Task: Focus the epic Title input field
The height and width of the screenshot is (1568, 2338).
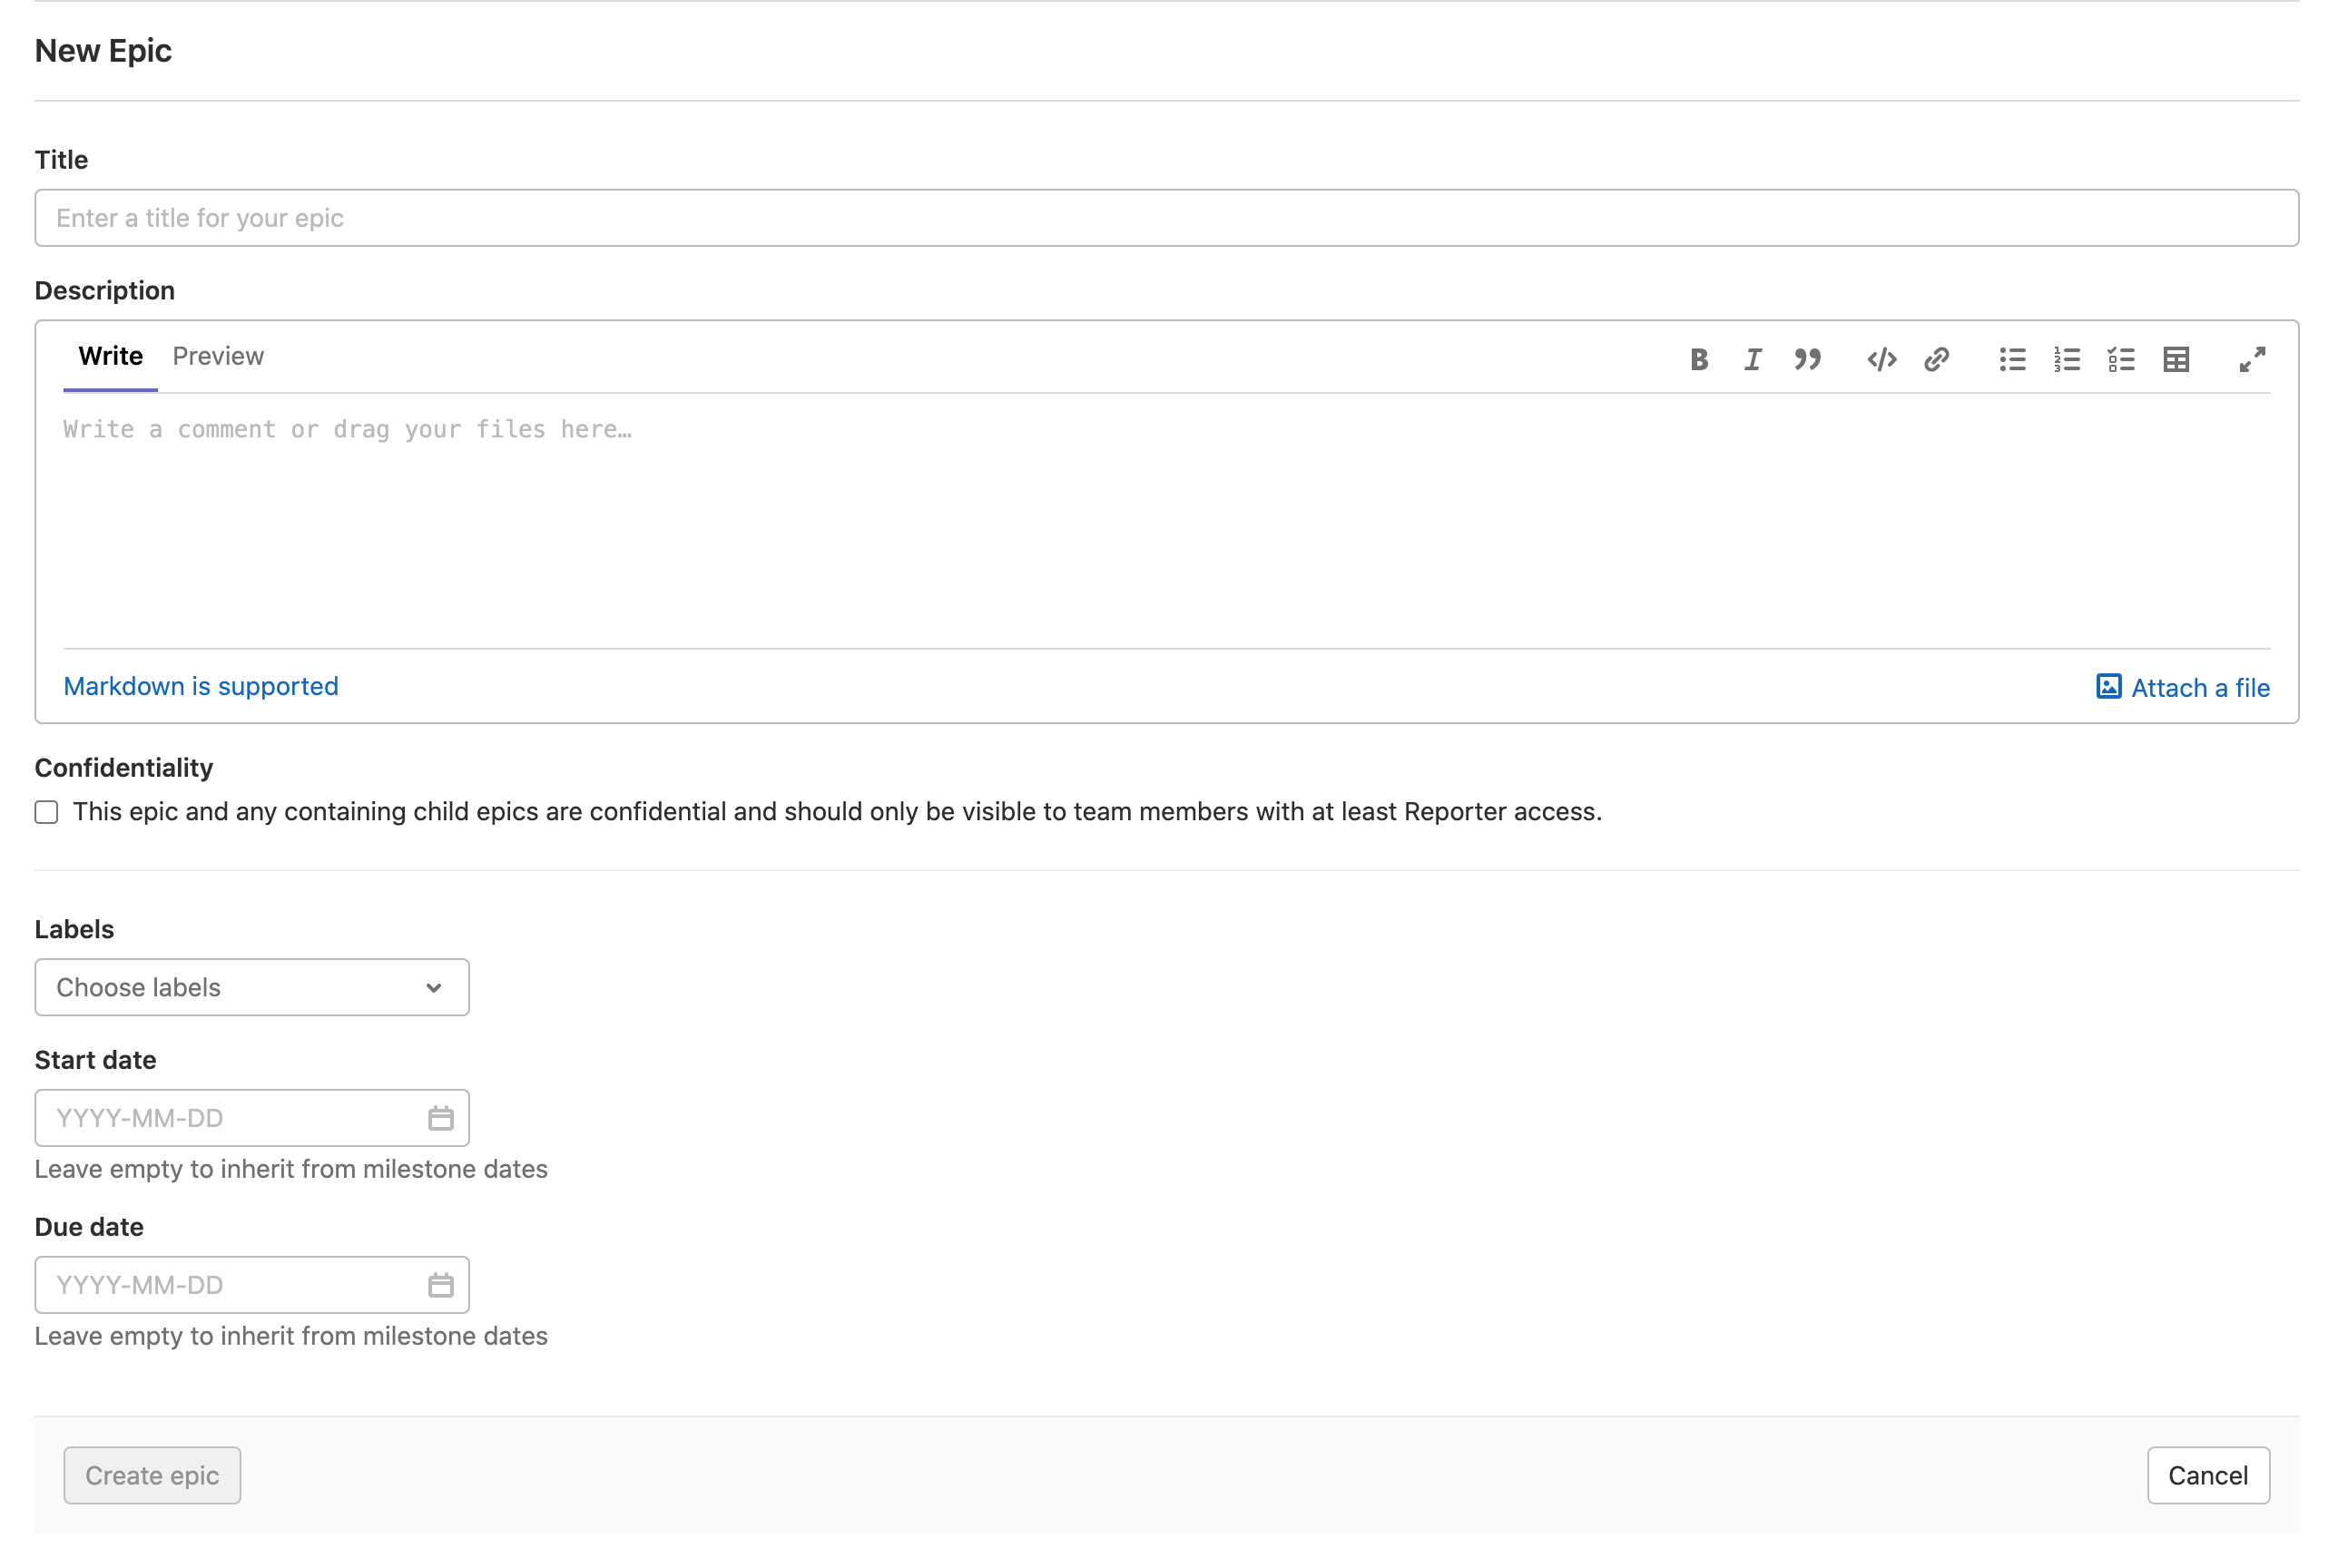Action: pyautogui.click(x=1166, y=218)
